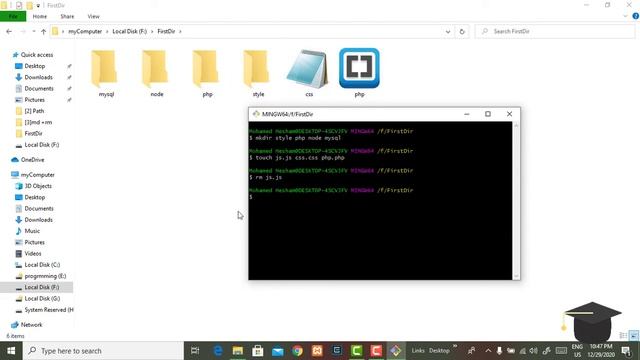Switch to large icons view layout
The height and width of the screenshot is (360, 640).
pyautogui.click(x=633, y=336)
